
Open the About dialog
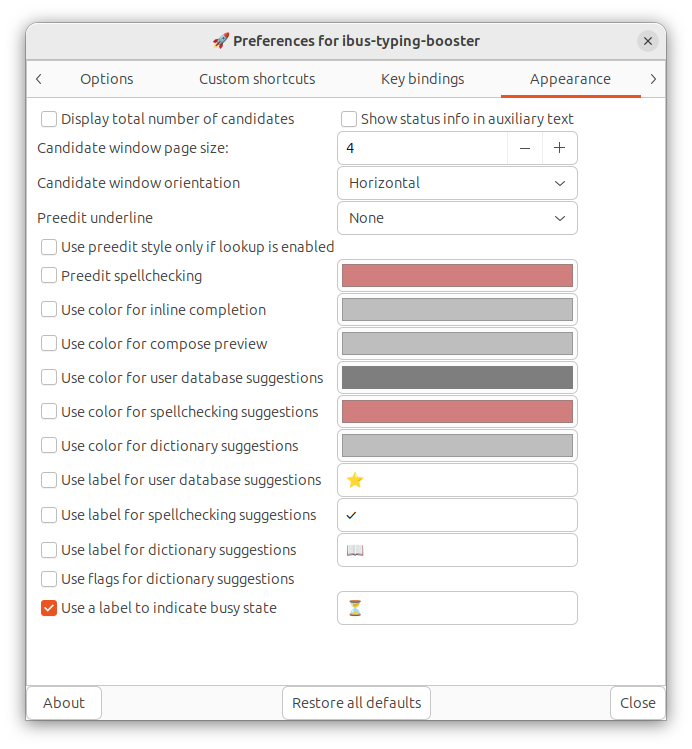click(x=64, y=703)
